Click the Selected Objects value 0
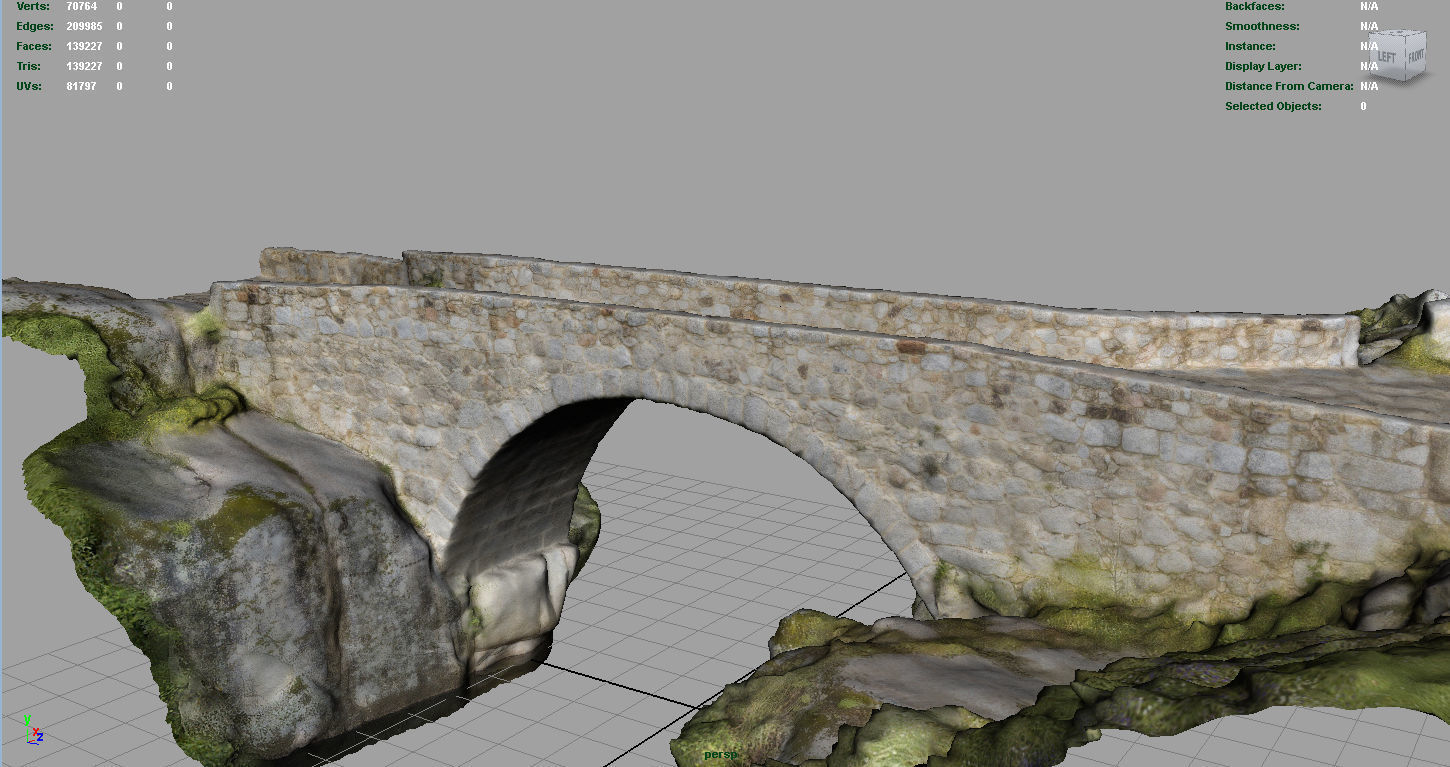1450x767 pixels. tap(1363, 106)
